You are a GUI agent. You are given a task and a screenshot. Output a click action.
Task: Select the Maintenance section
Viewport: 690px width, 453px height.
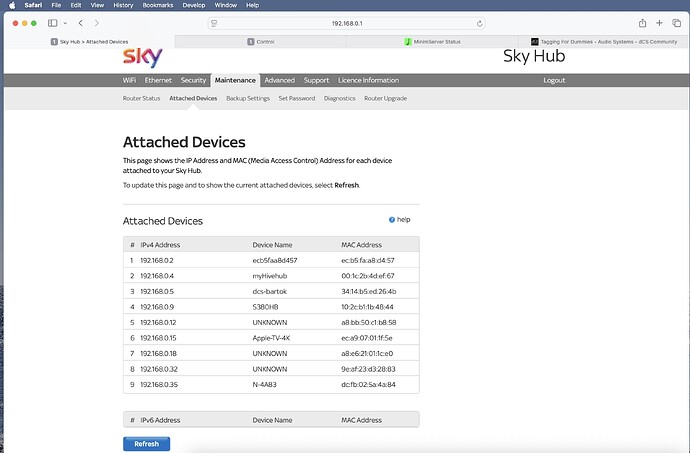pyautogui.click(x=235, y=80)
